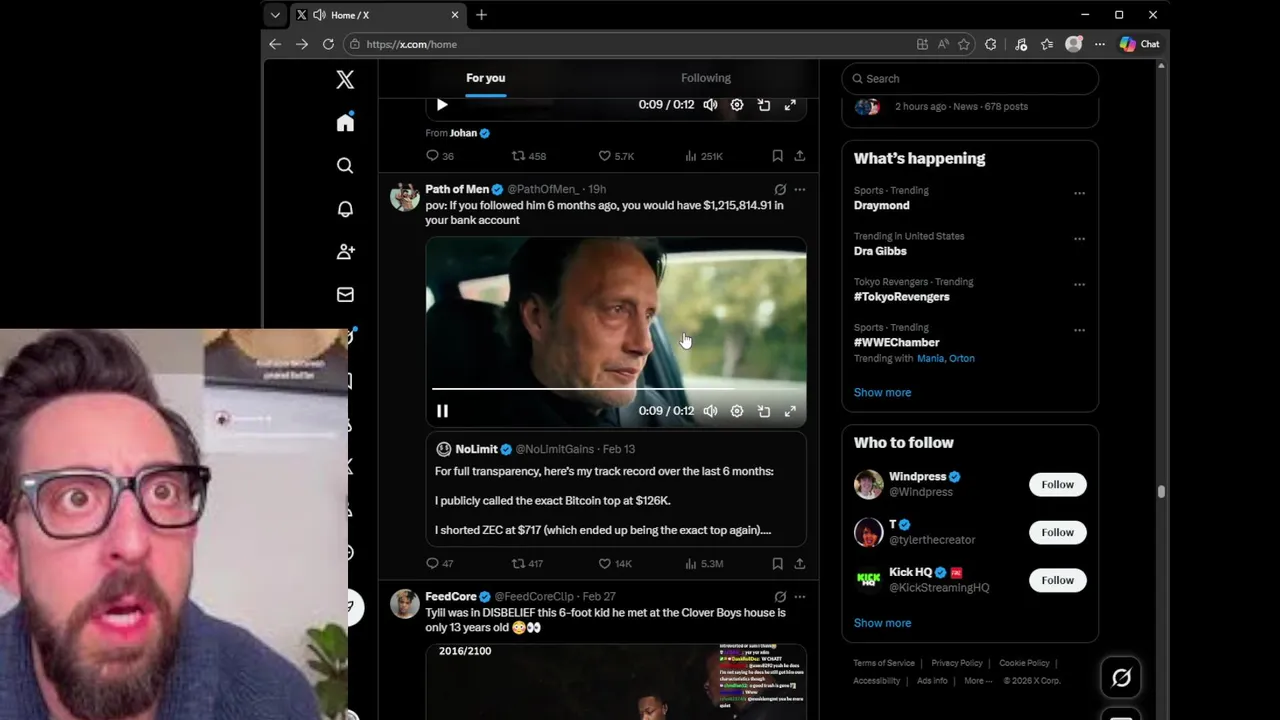Open a new browser tab
This screenshot has width=1280, height=720.
coord(481,15)
